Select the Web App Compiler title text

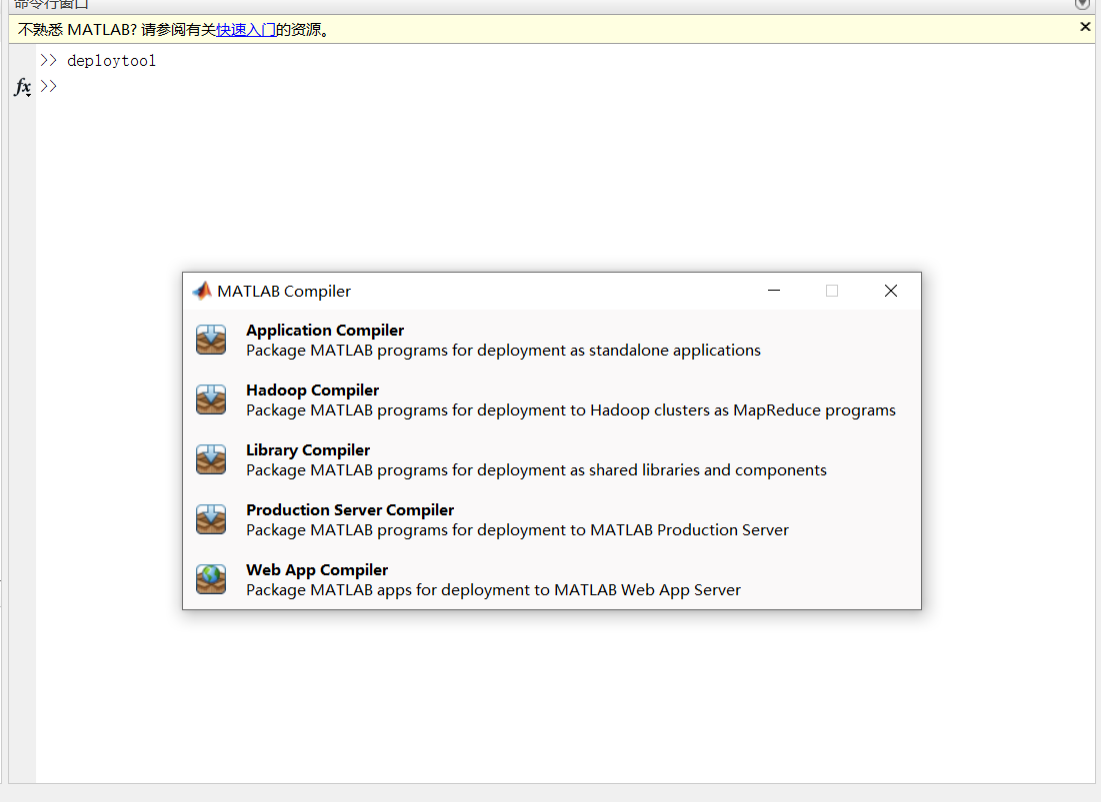pyautogui.click(x=317, y=569)
